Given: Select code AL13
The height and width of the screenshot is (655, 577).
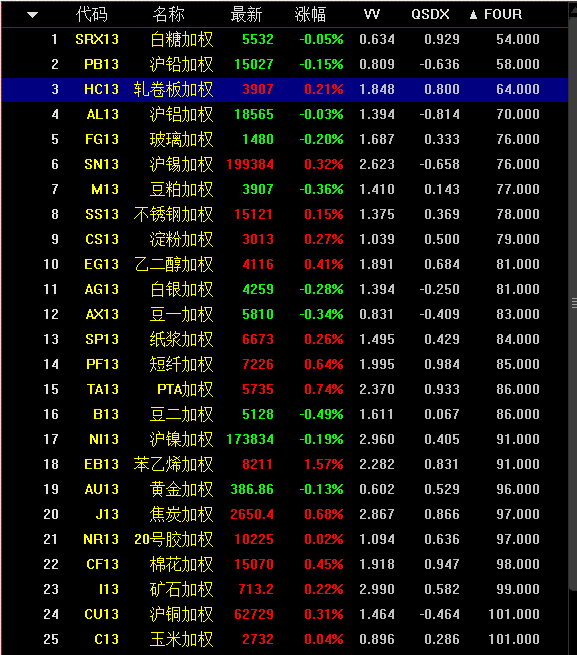Looking at the screenshot, I should (102, 114).
